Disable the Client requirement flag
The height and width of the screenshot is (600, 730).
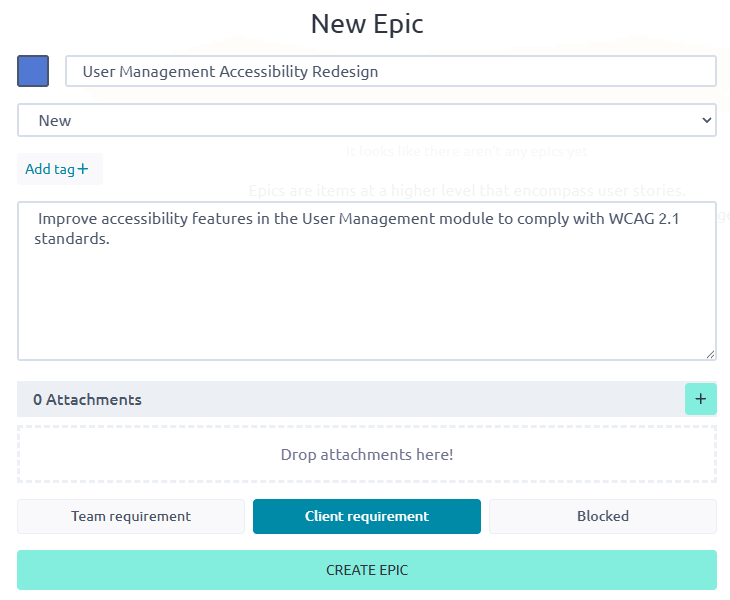(366, 516)
